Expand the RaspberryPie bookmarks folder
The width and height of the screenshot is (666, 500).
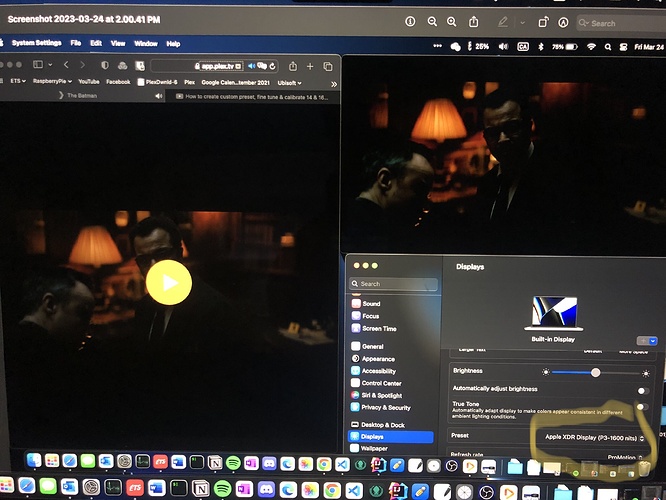pyautogui.click(x=52, y=81)
